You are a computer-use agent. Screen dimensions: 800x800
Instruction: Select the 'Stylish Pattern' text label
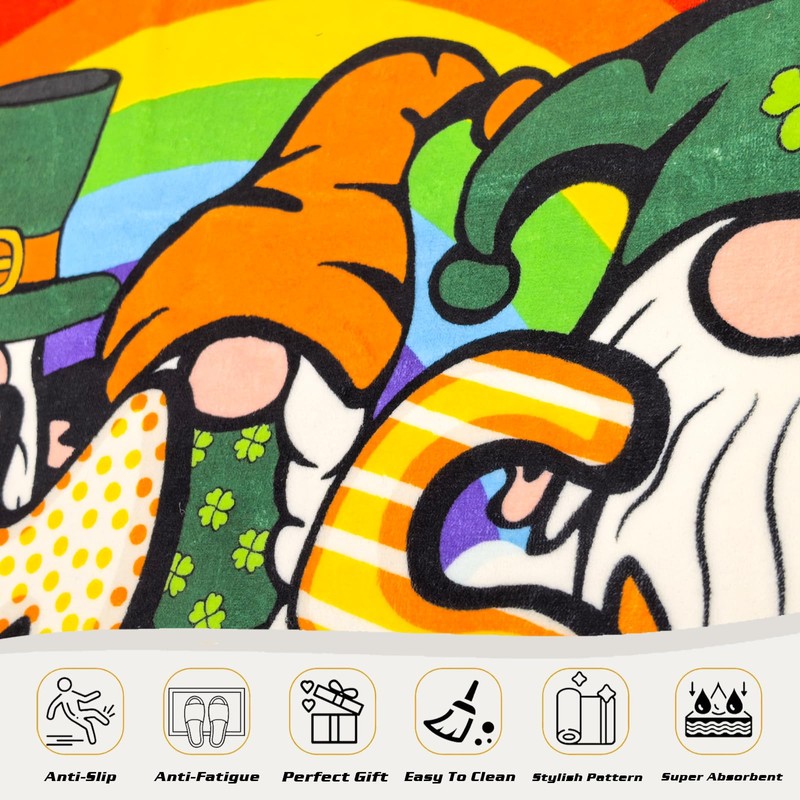point(586,777)
